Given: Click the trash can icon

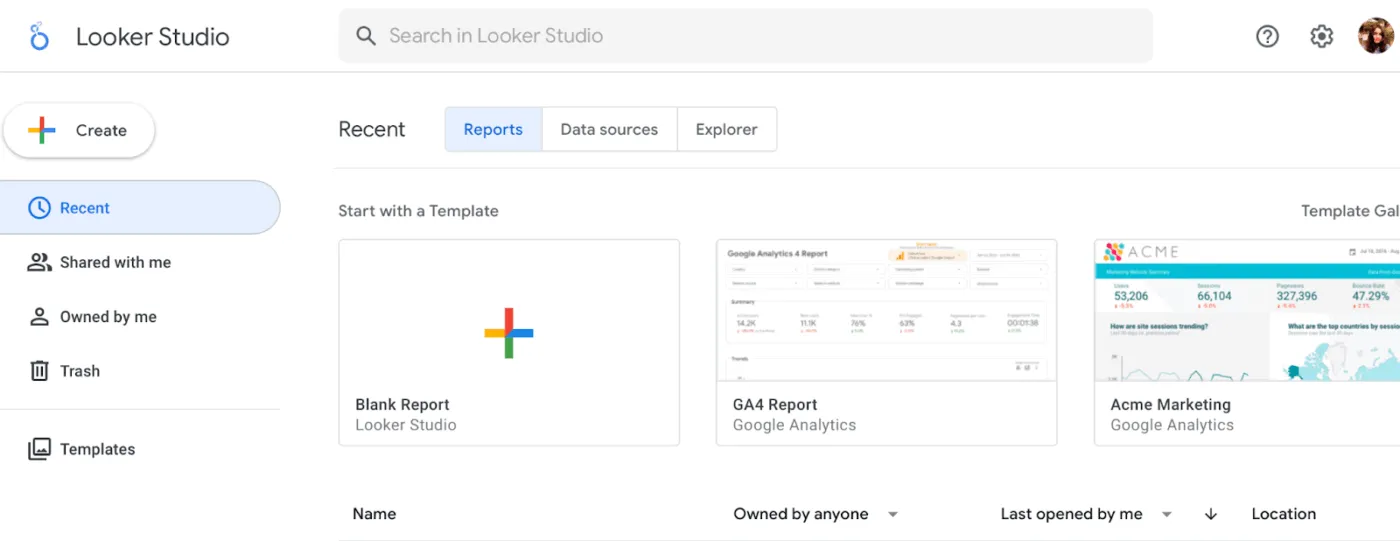Looking at the screenshot, I should (39, 371).
